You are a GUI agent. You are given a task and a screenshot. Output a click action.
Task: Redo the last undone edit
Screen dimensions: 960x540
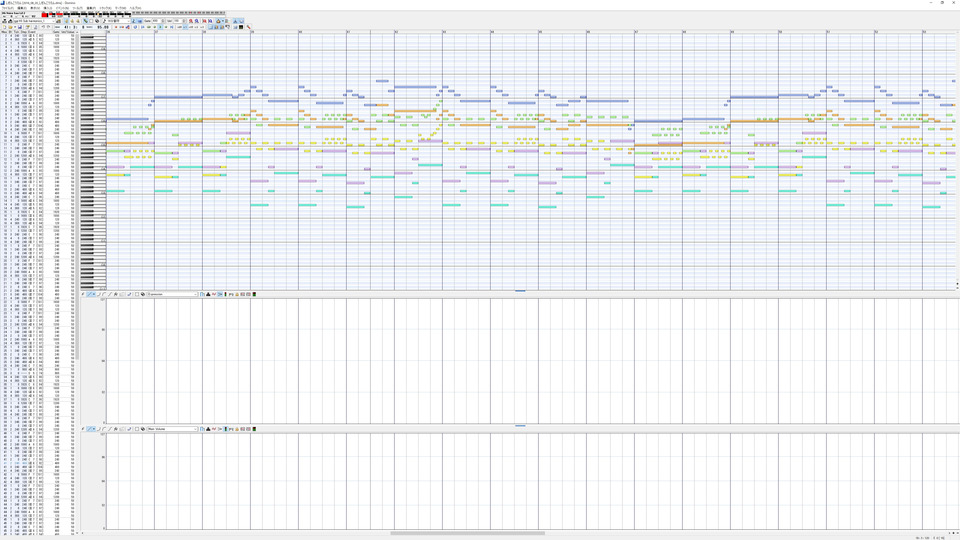point(49,27)
